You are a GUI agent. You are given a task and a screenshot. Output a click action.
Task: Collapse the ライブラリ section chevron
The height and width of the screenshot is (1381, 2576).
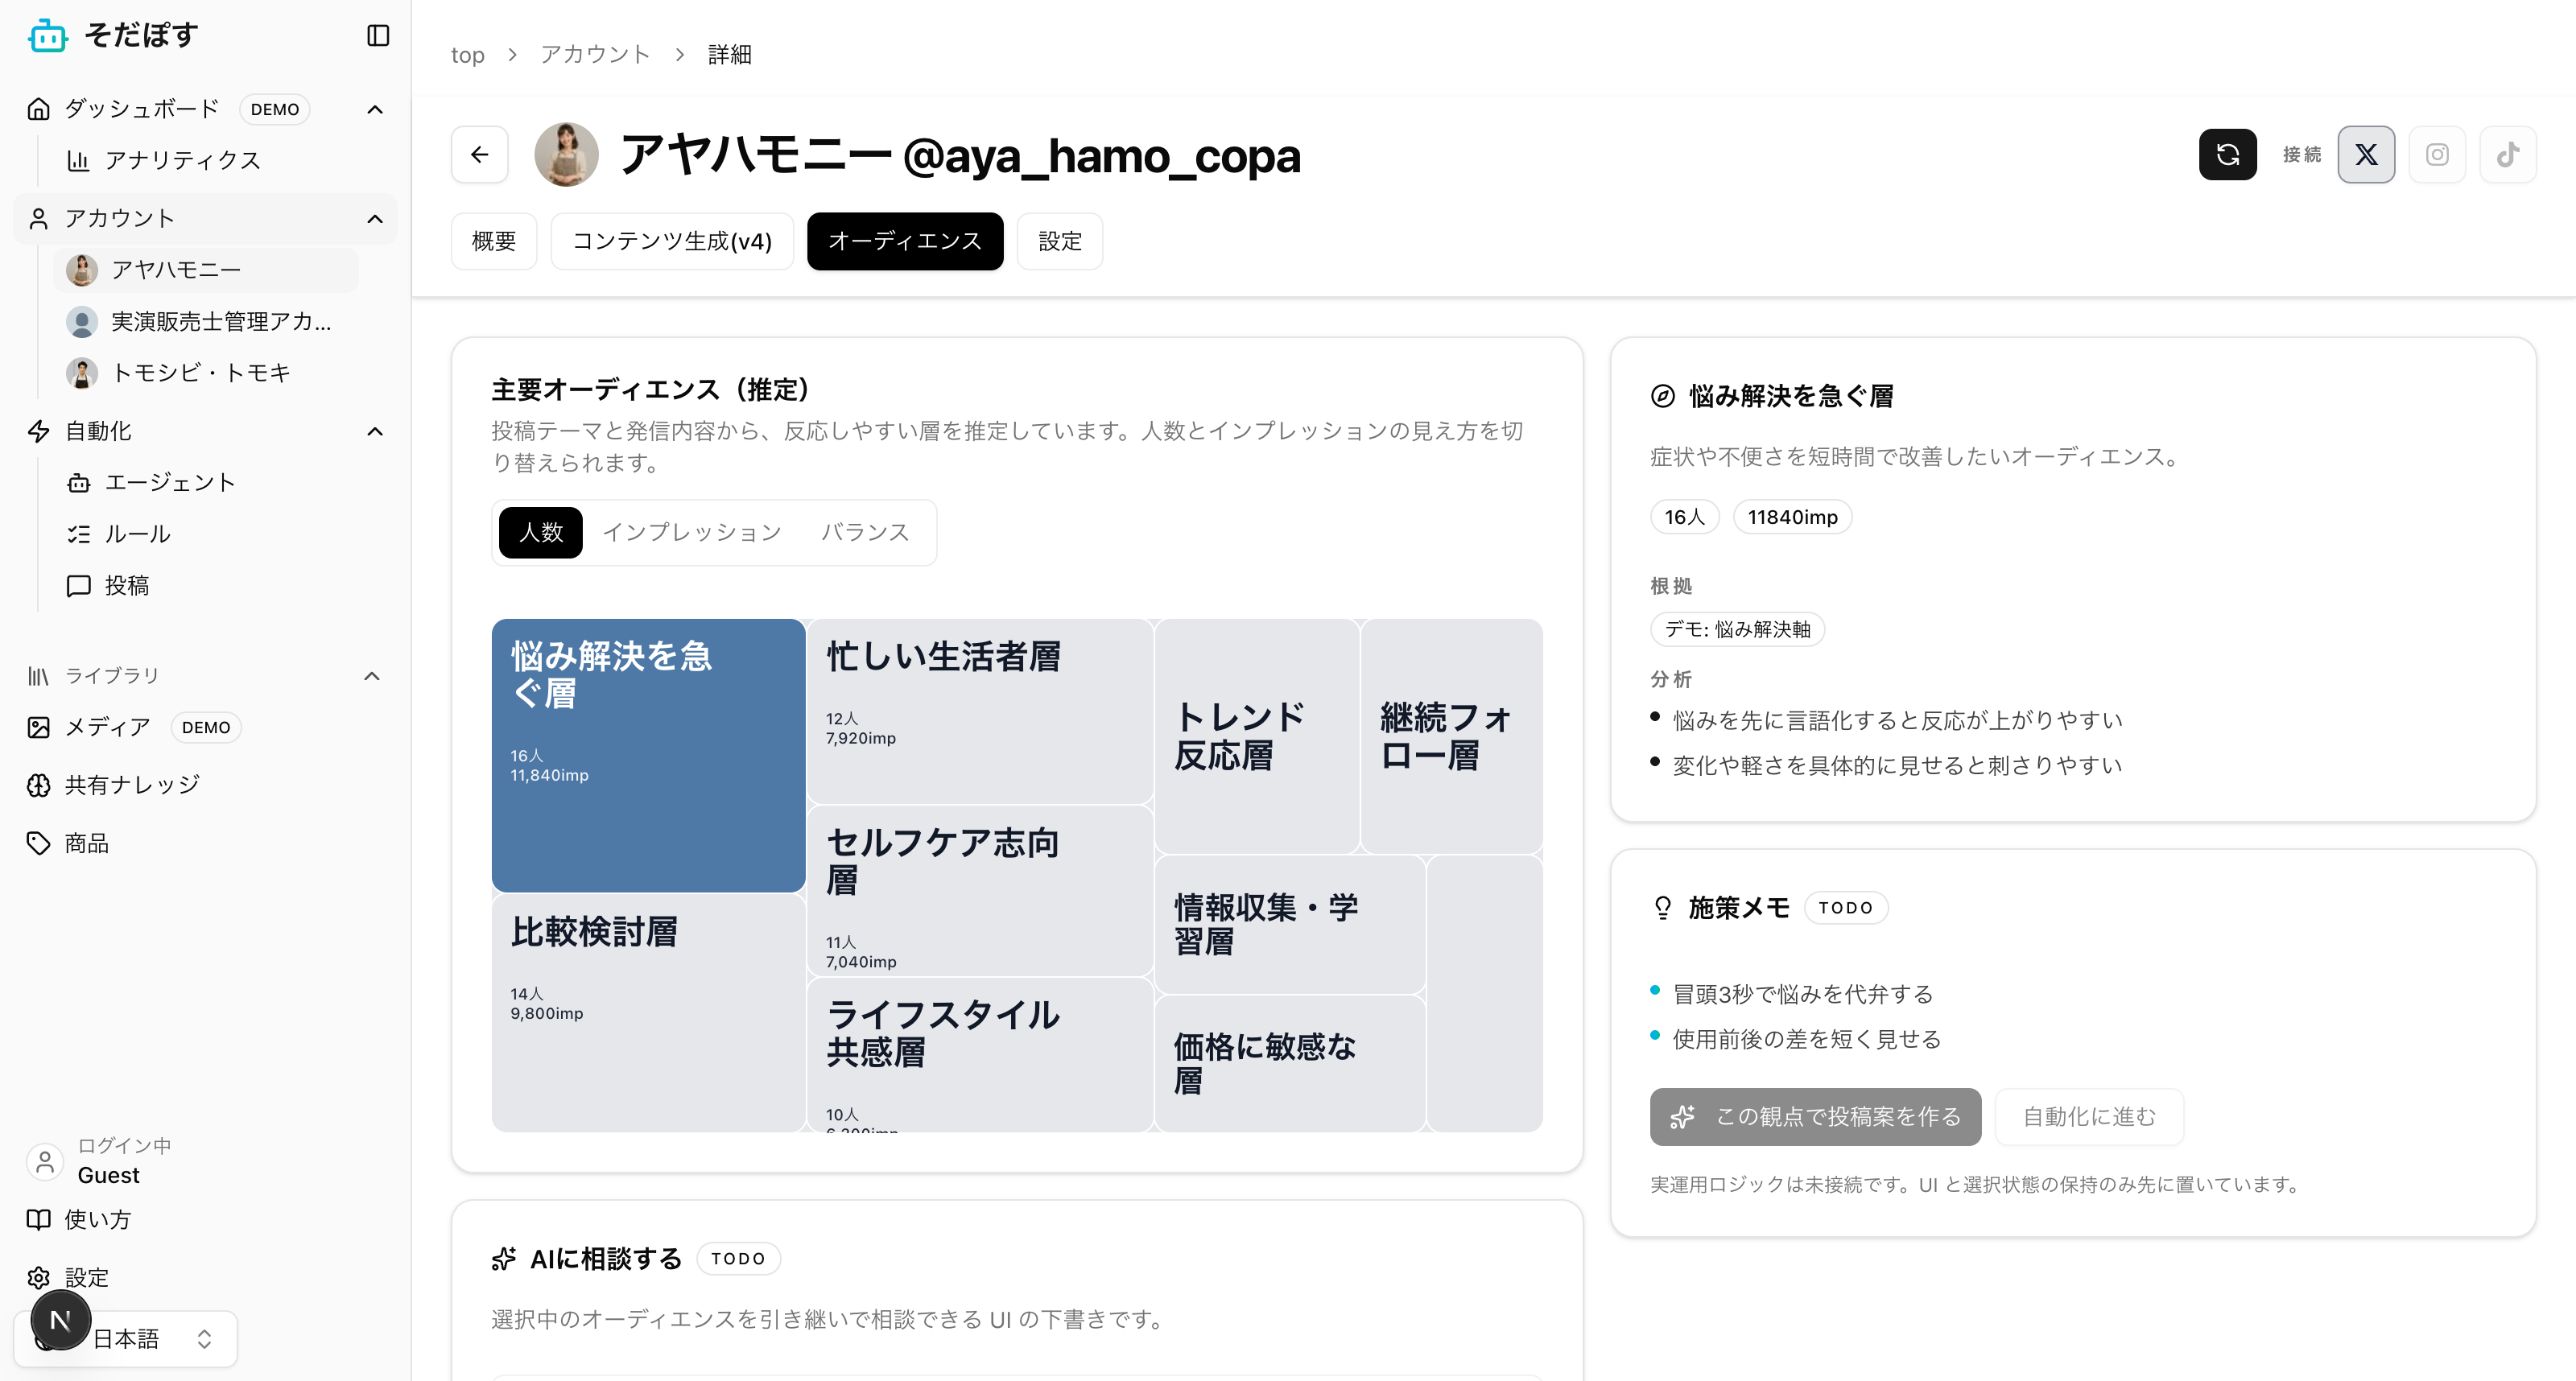(x=372, y=675)
